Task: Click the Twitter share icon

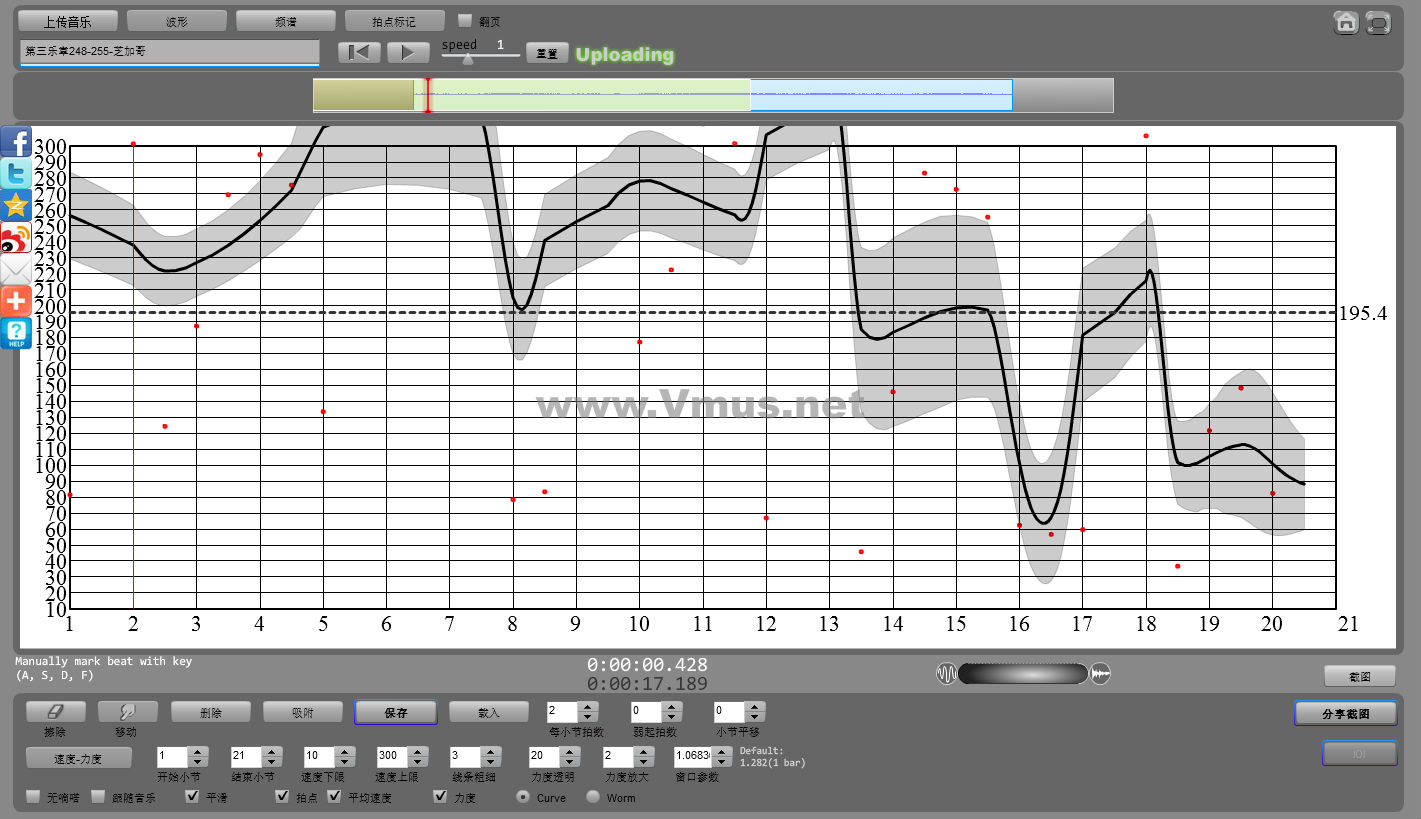Action: [x=16, y=173]
